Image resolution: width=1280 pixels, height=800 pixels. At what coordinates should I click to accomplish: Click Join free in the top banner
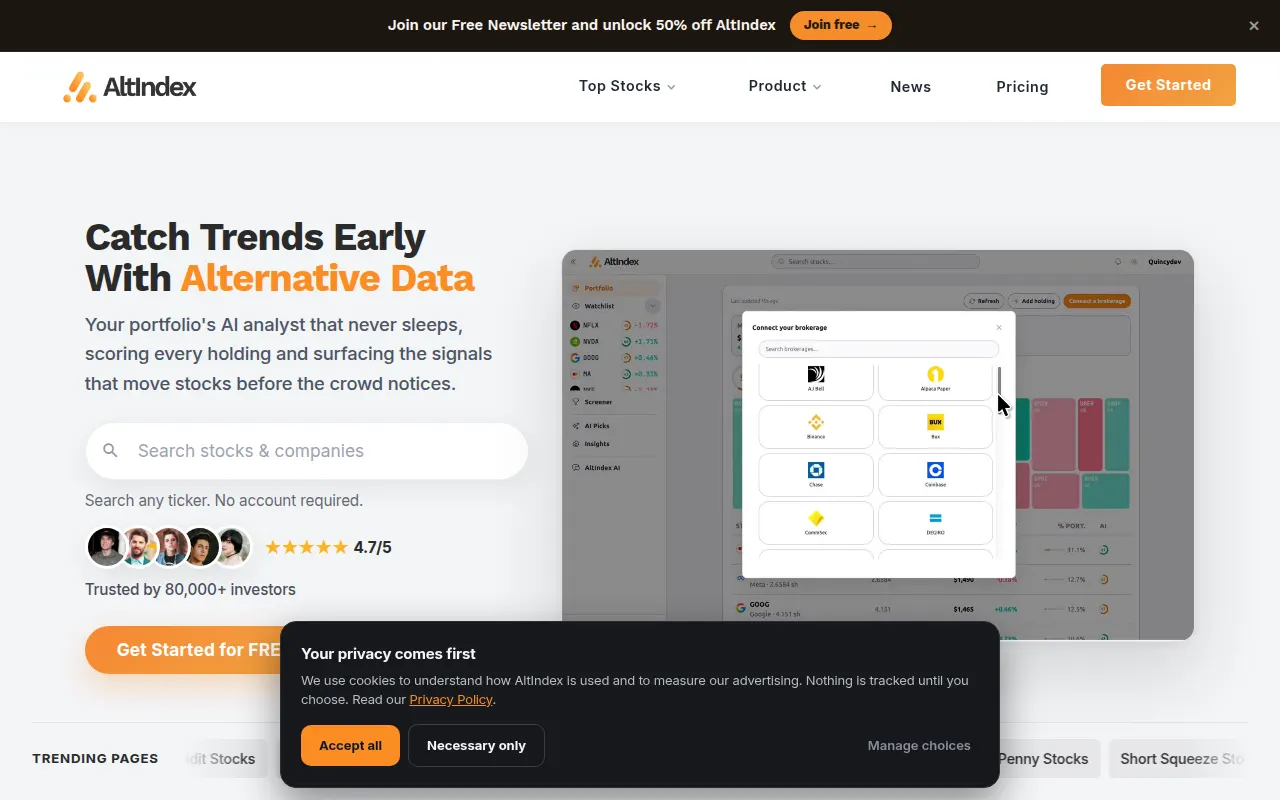pos(841,25)
